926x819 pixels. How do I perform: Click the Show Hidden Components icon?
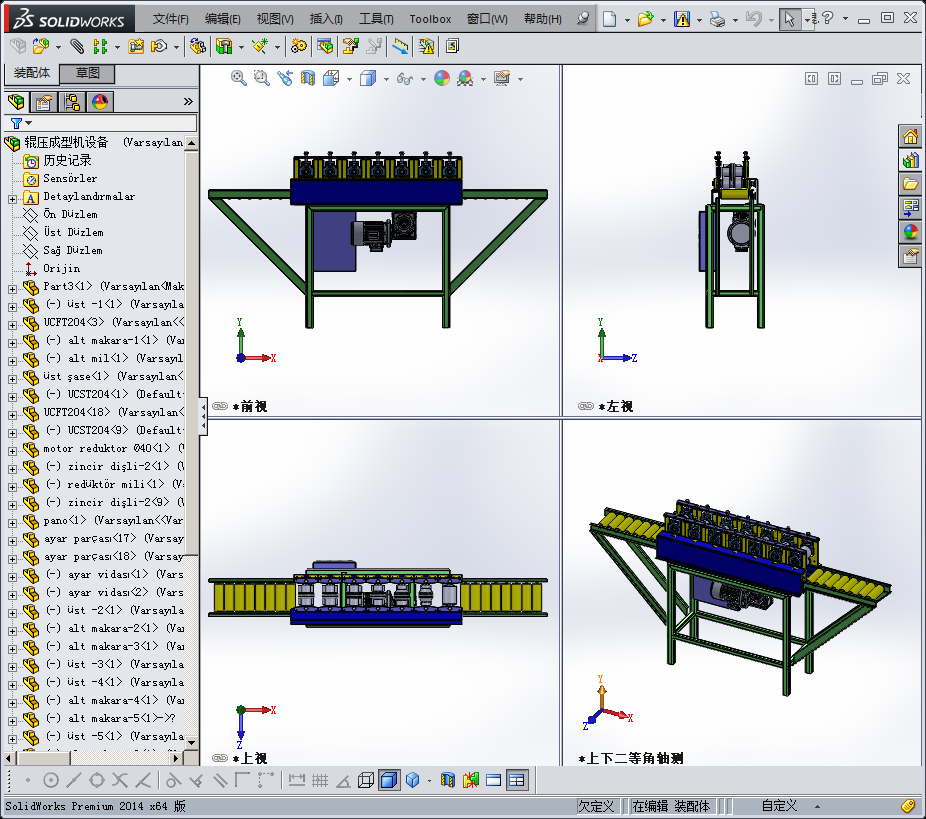pos(198,46)
